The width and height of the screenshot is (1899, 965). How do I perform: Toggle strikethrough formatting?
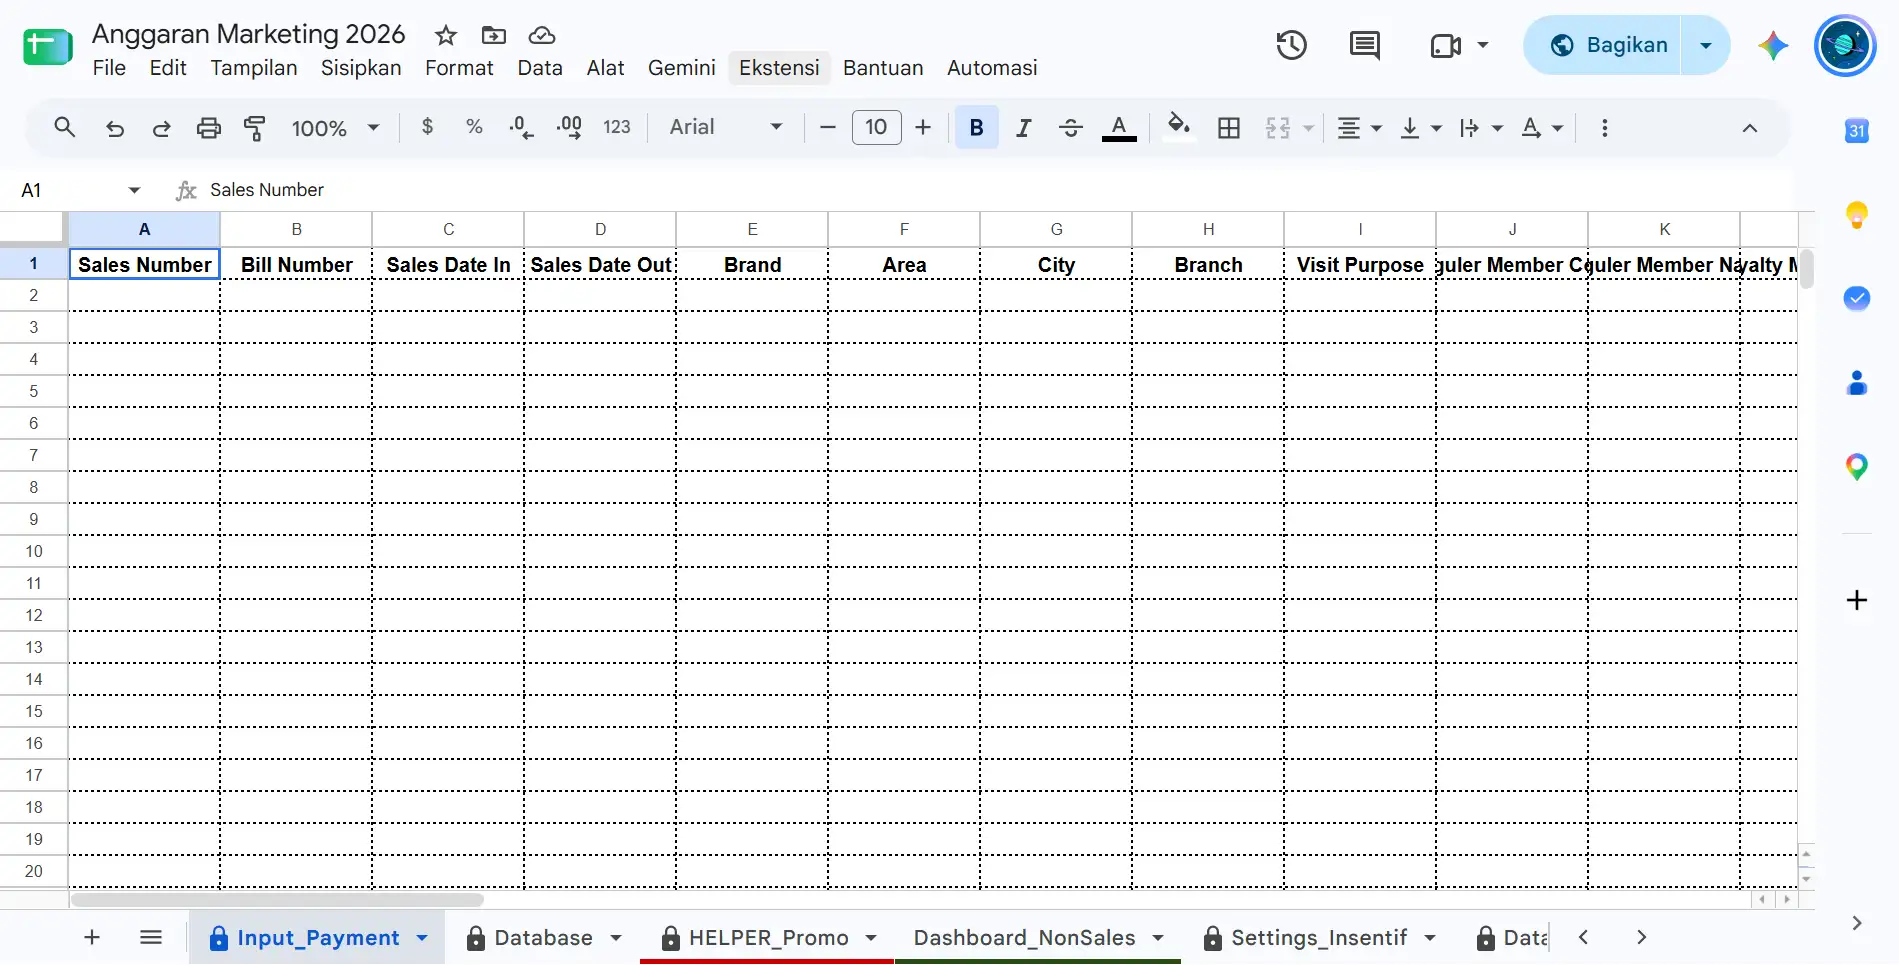(x=1071, y=128)
